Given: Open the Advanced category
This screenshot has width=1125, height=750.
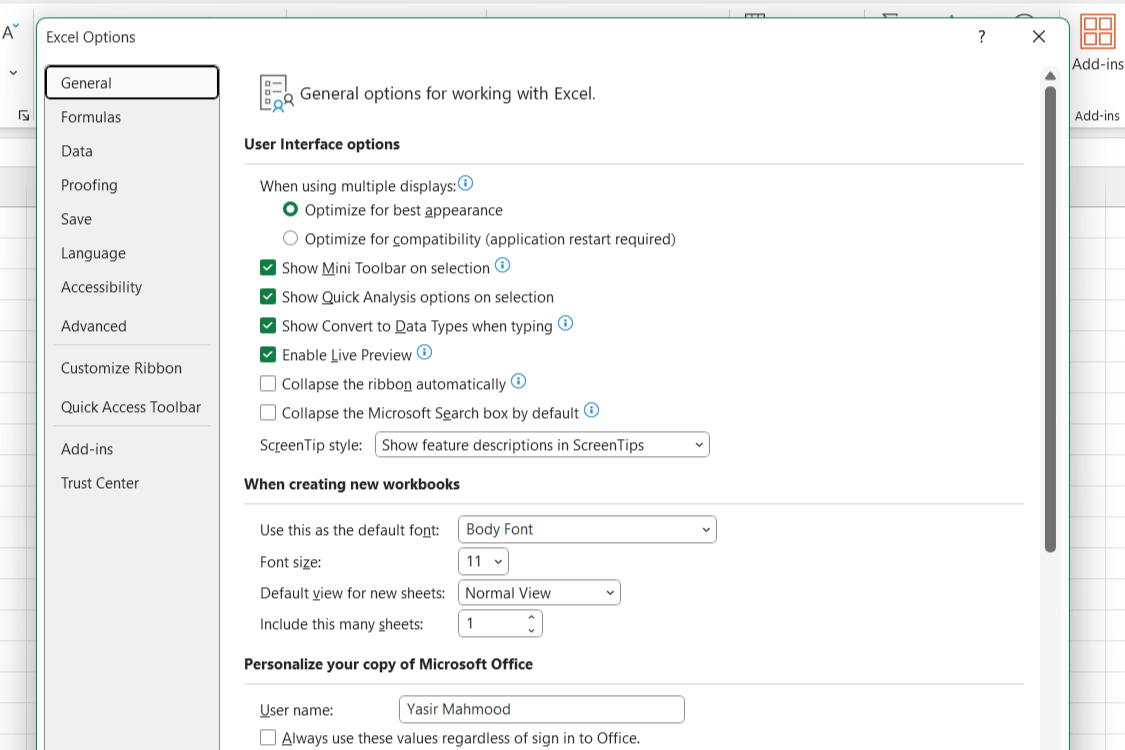Looking at the screenshot, I should [132, 326].
